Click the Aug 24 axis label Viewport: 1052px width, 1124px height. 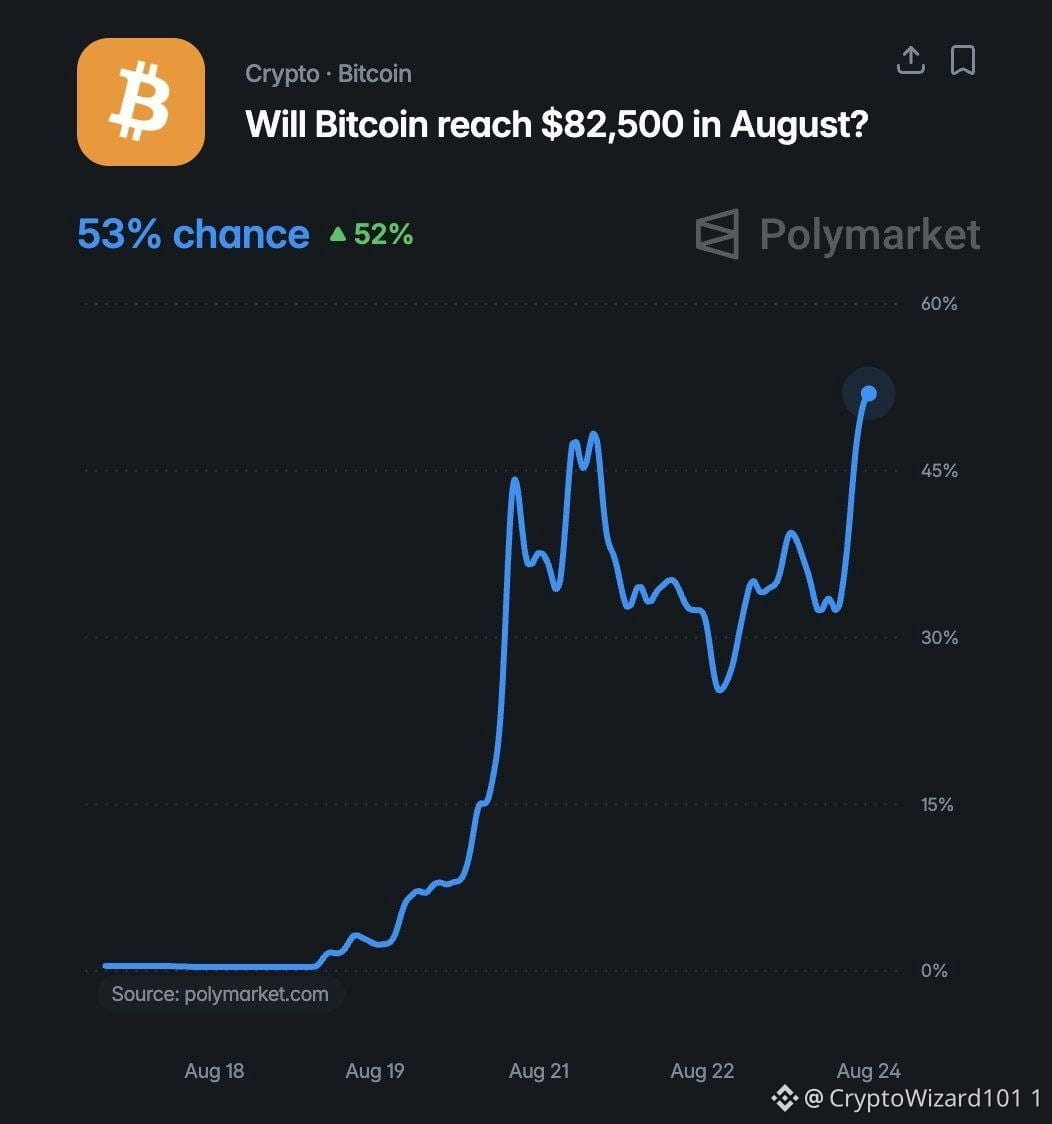[869, 1071]
